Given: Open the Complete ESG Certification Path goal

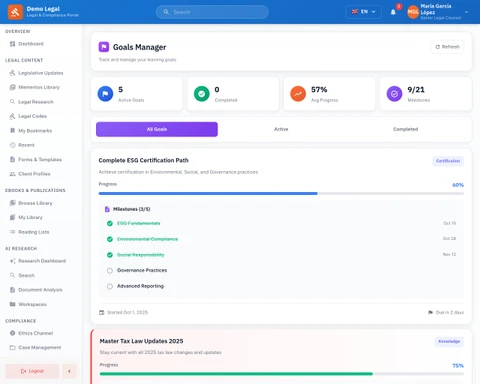Looking at the screenshot, I should click(143, 160).
